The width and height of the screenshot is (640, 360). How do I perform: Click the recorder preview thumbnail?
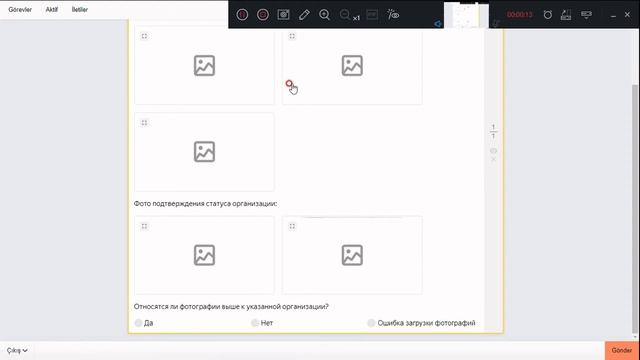pos(466,15)
